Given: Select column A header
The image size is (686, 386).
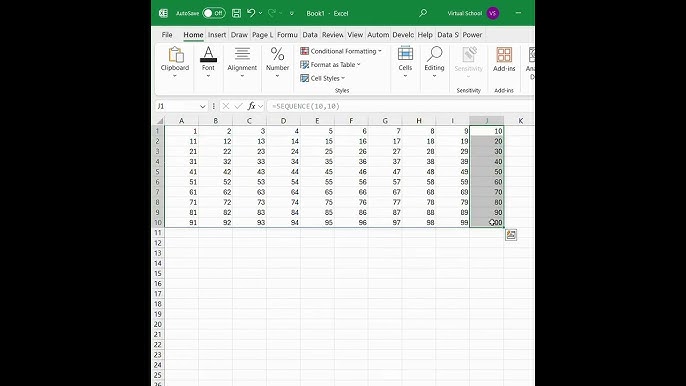Looking at the screenshot, I should pos(182,120).
